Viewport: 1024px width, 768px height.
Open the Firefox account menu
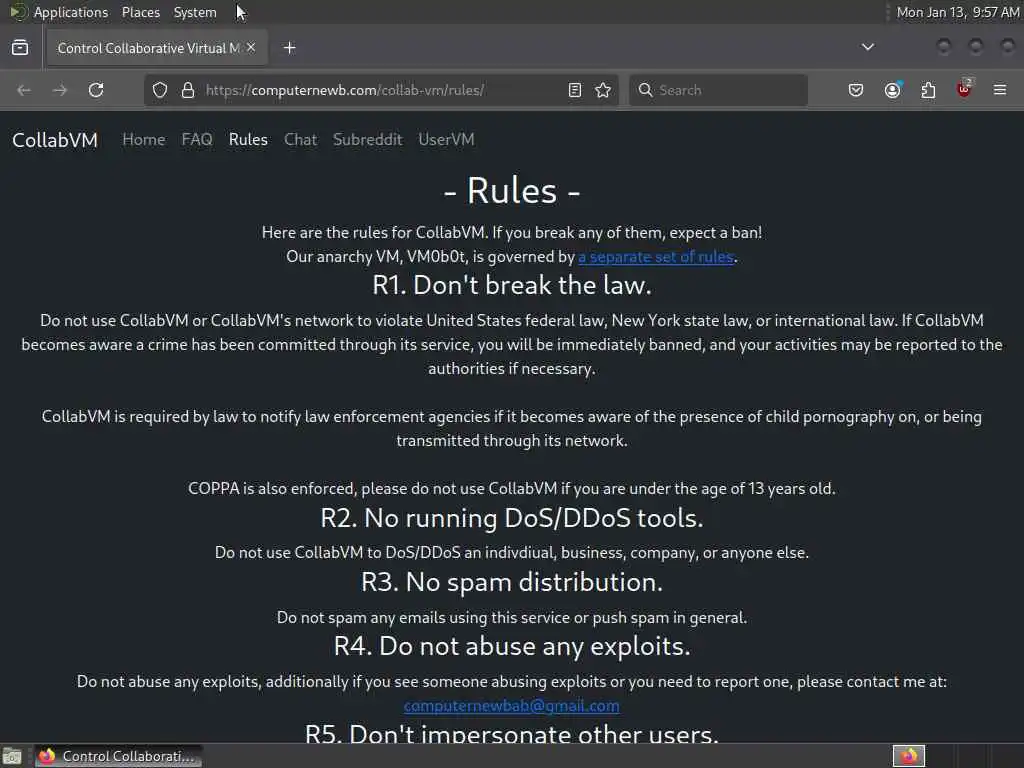(893, 90)
